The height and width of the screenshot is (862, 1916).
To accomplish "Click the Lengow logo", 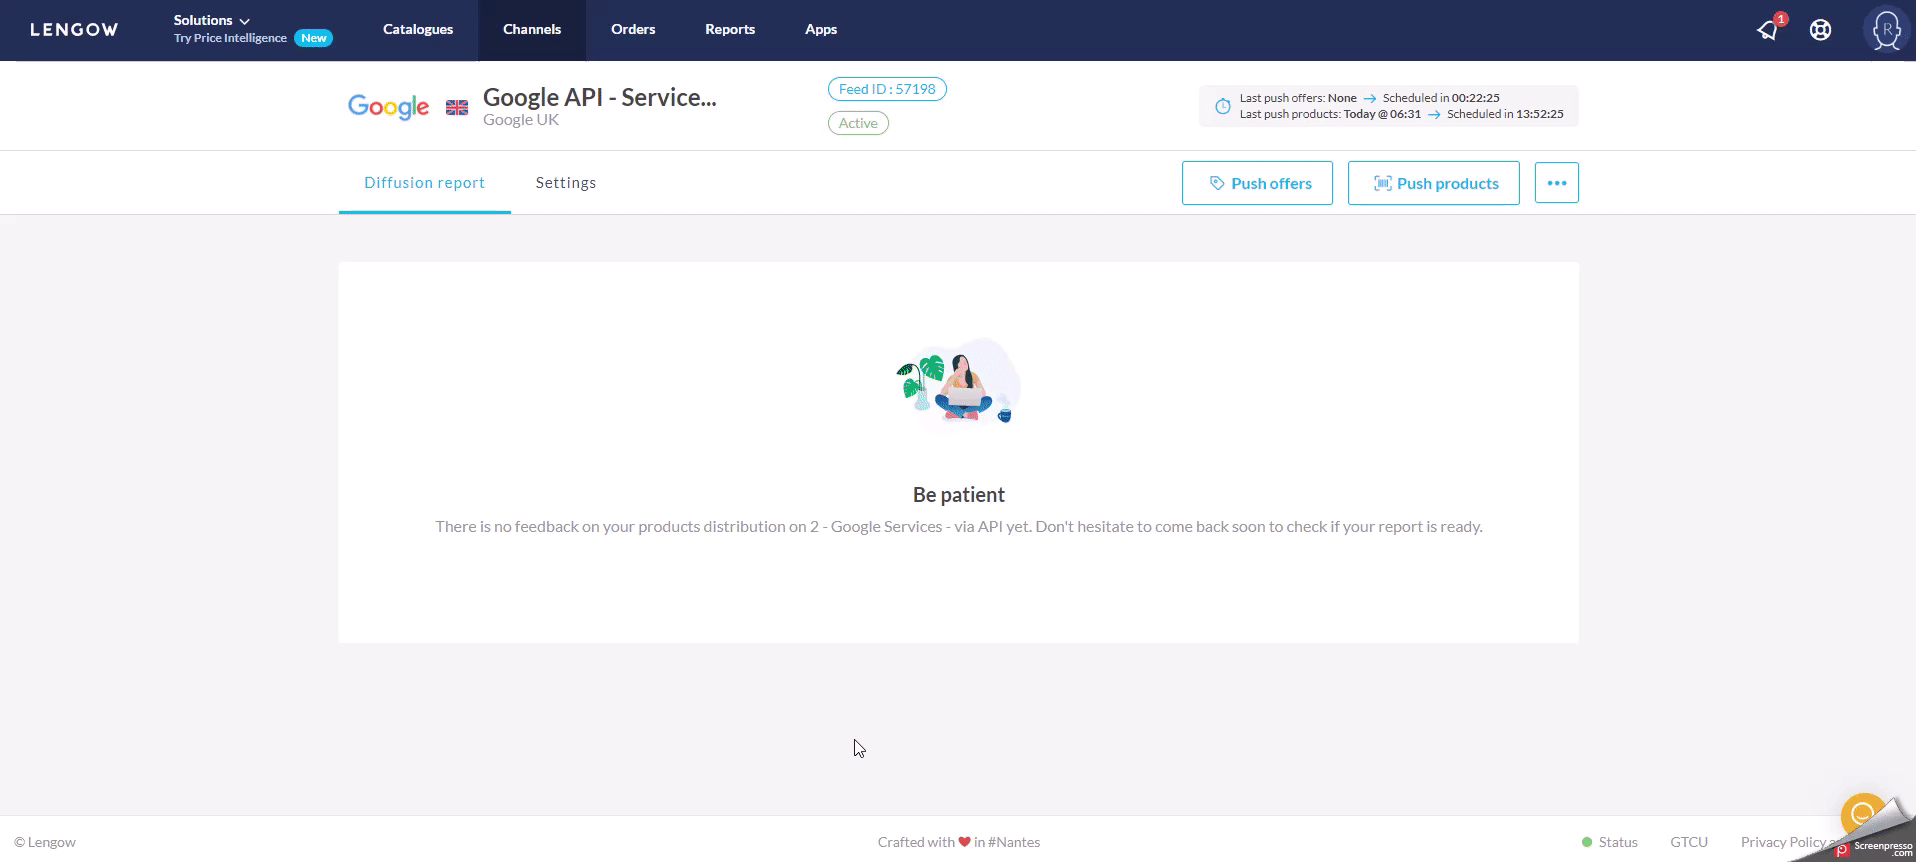I will pyautogui.click(x=74, y=30).
